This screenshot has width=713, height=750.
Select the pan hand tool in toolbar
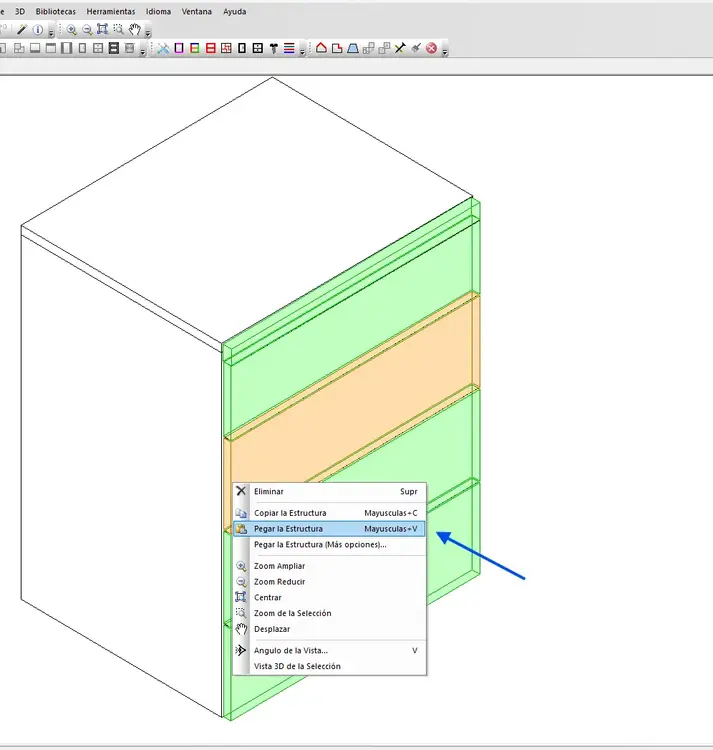[x=133, y=30]
